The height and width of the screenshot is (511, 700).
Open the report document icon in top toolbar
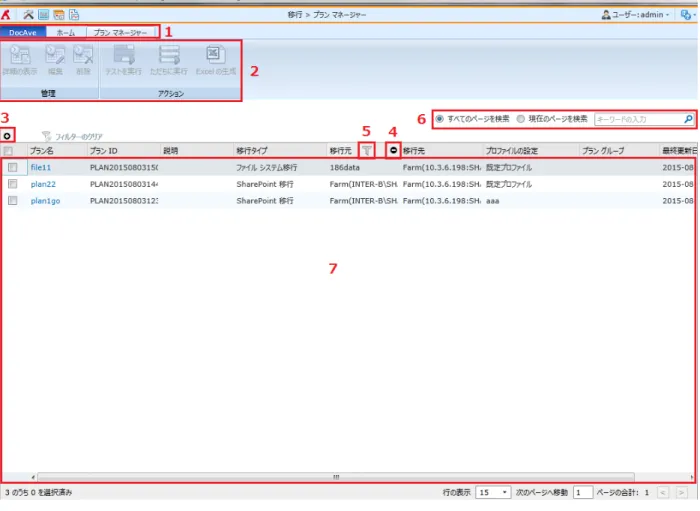pyautogui.click(x=74, y=15)
